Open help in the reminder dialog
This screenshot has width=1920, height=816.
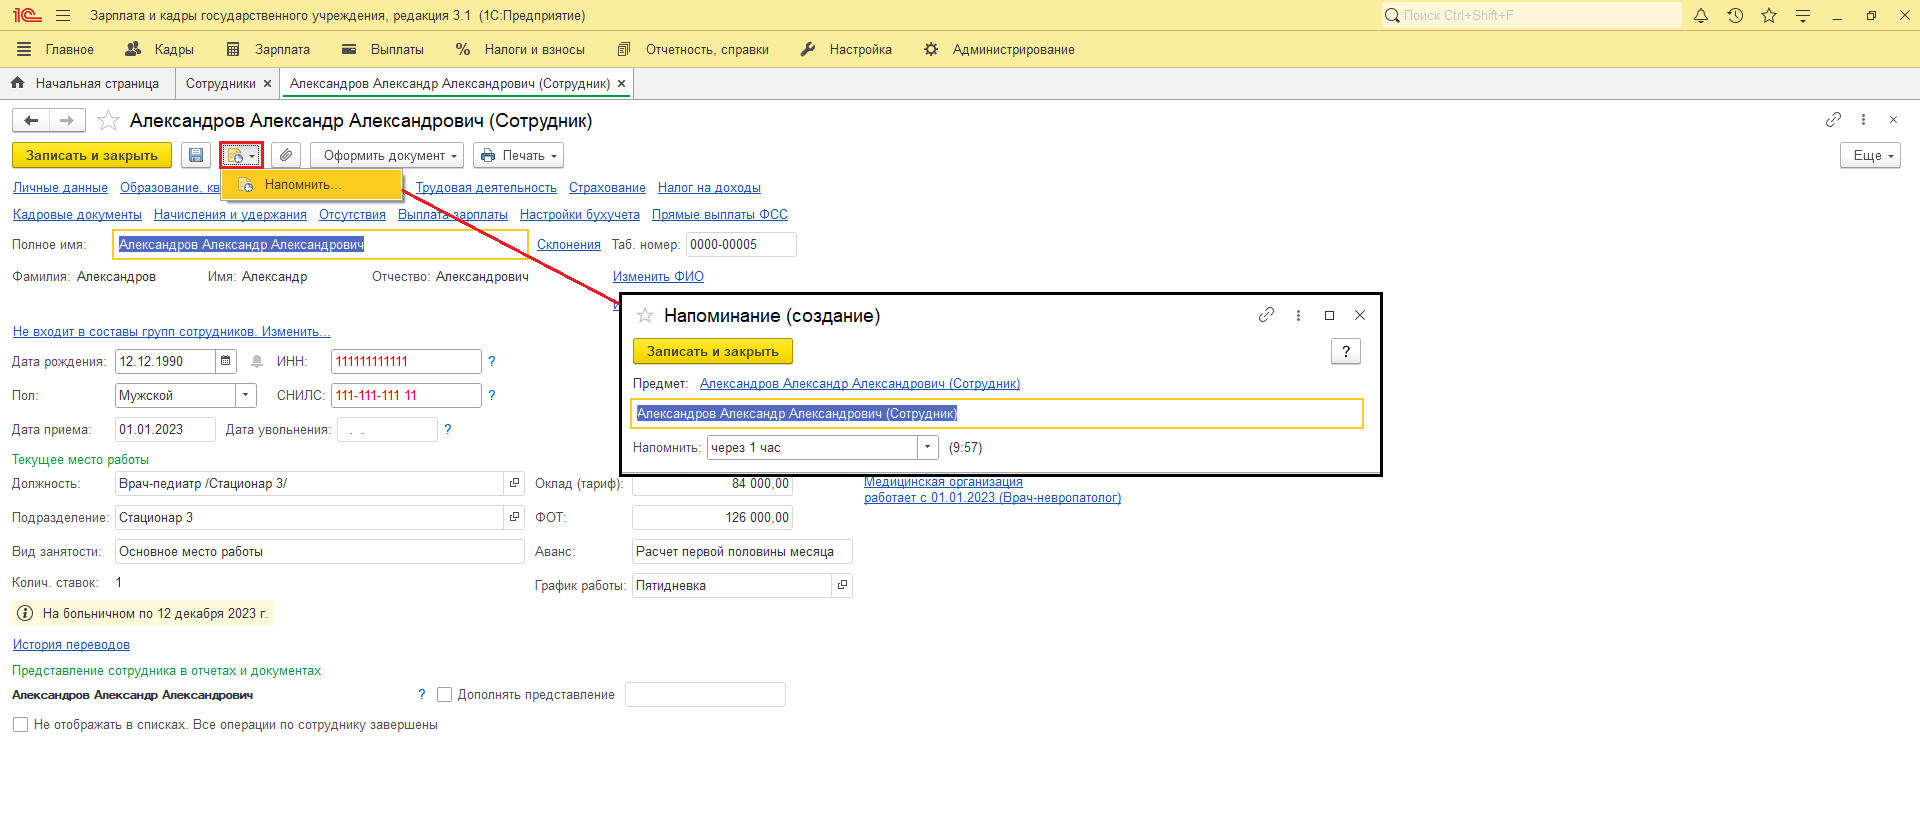pyautogui.click(x=1346, y=351)
